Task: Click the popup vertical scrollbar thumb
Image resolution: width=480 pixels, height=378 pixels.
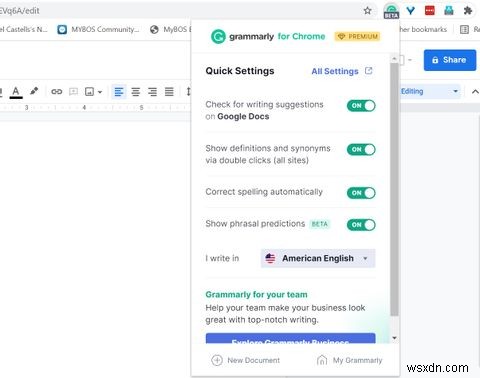Action: pyautogui.click(x=394, y=189)
